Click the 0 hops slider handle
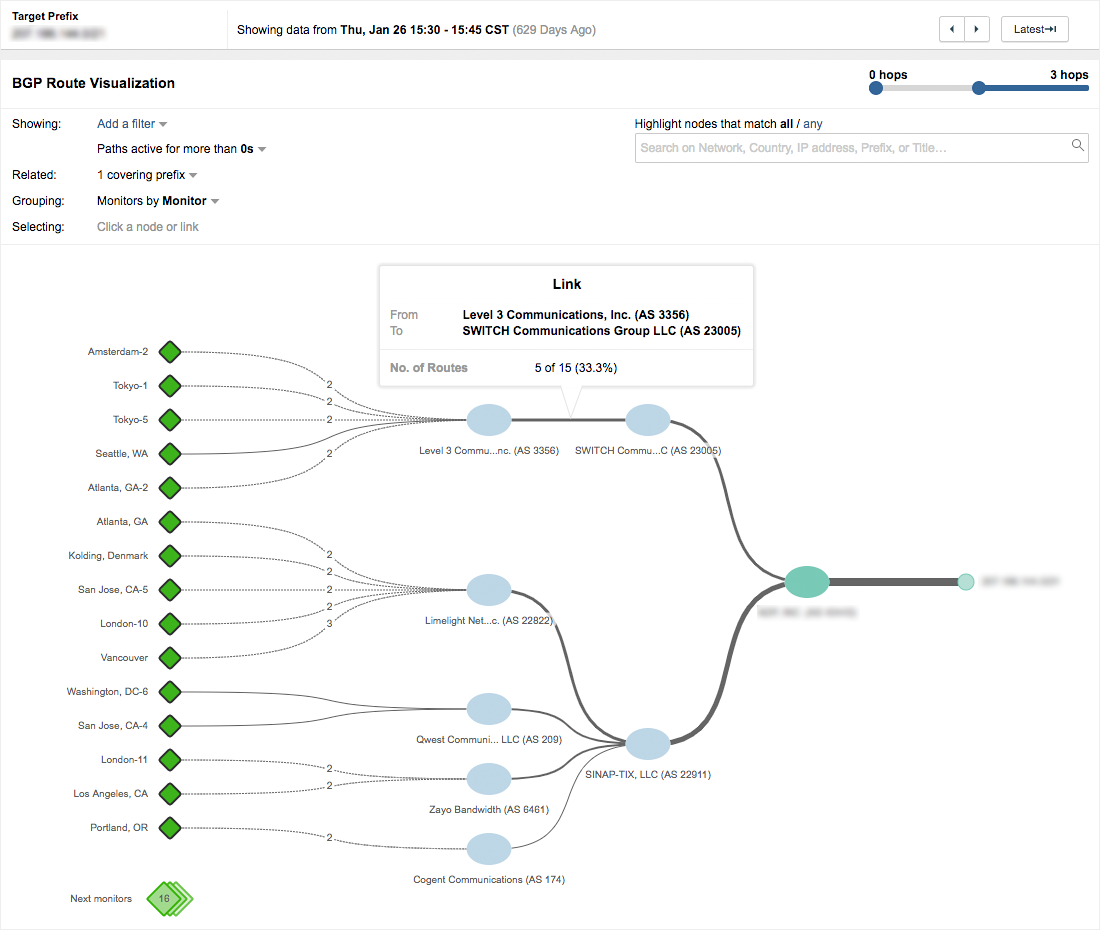The image size is (1100, 930). [876, 88]
